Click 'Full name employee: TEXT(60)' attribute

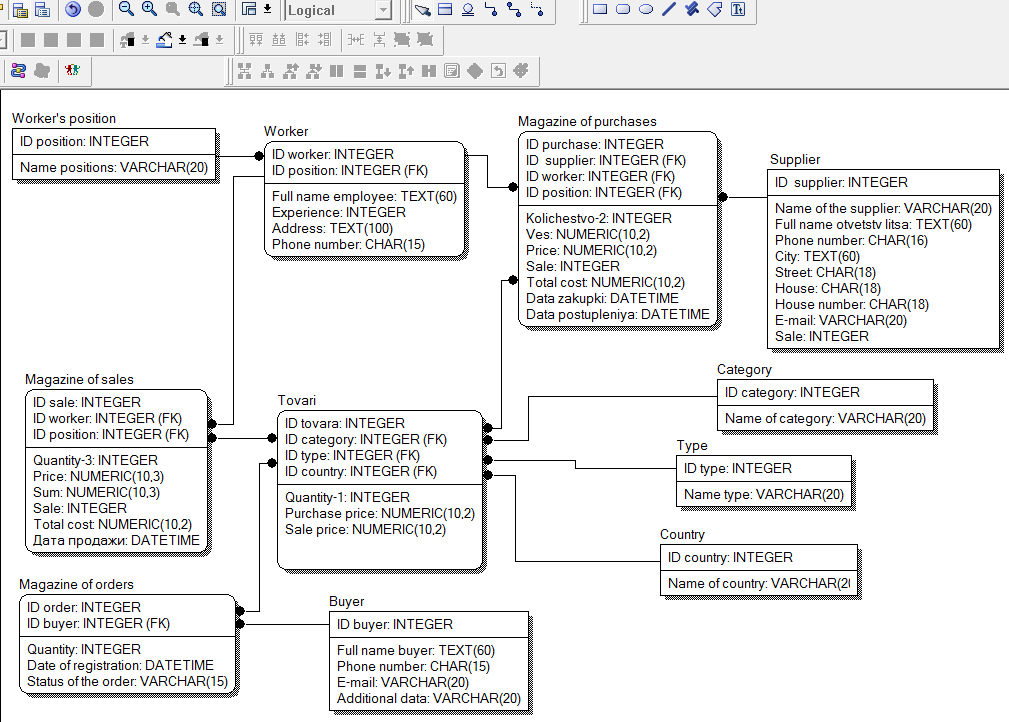(364, 196)
